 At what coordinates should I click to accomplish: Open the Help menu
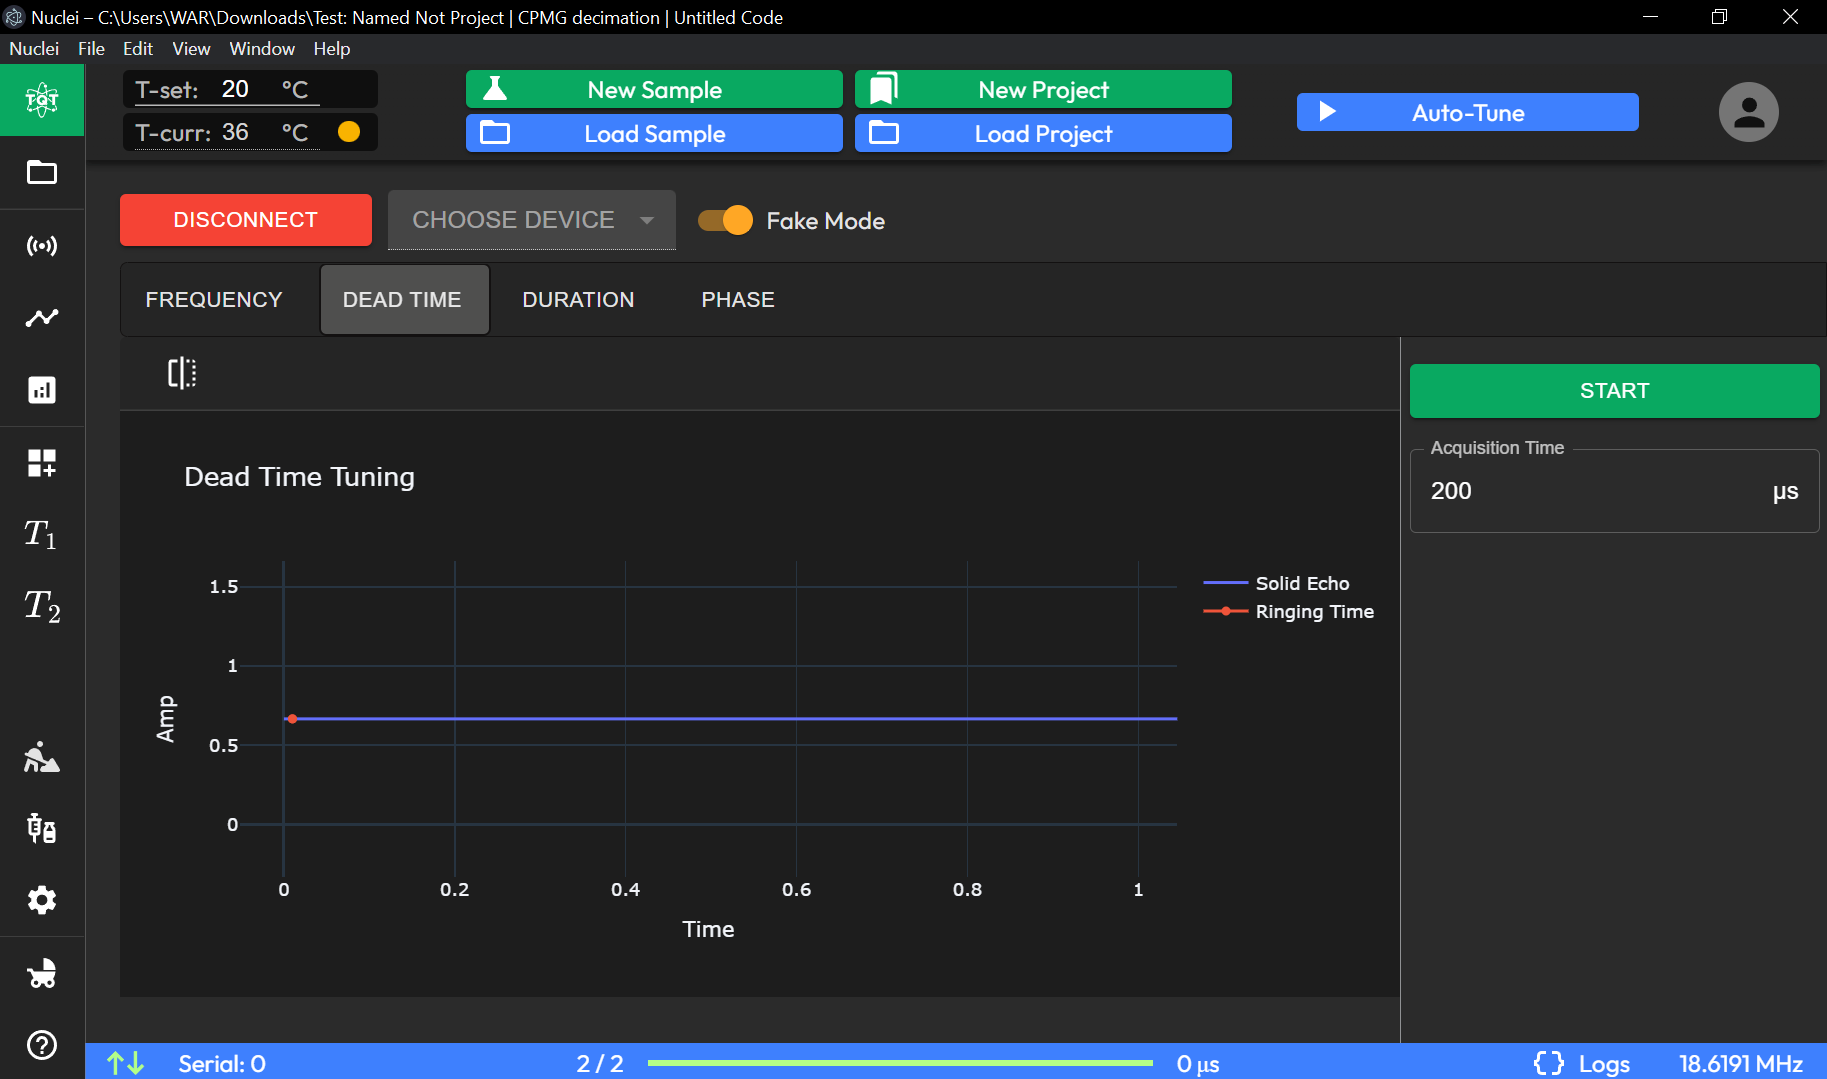pyautogui.click(x=332, y=49)
